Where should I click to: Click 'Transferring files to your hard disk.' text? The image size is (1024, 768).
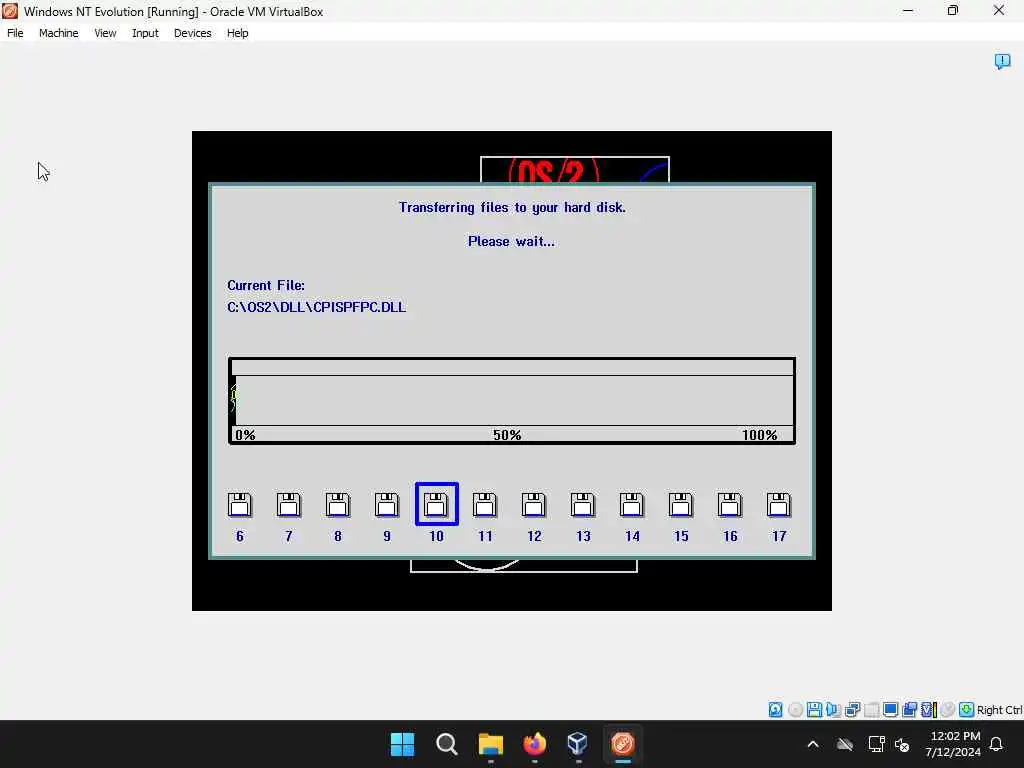(512, 208)
